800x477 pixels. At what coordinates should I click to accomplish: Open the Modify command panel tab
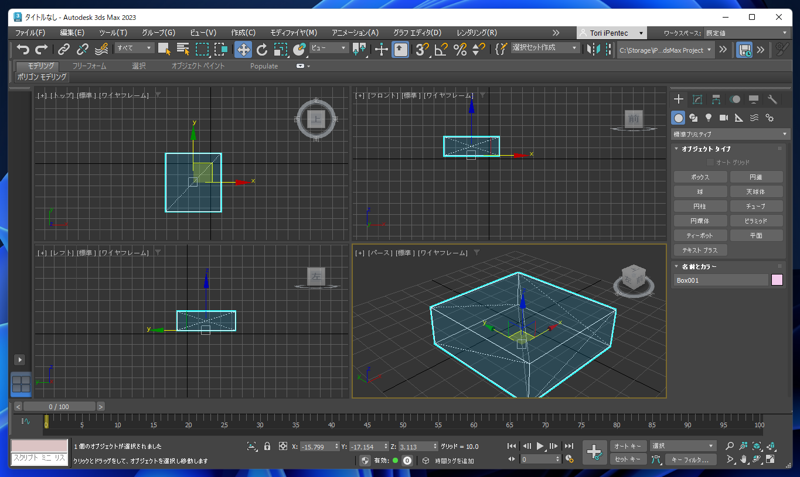(697, 99)
